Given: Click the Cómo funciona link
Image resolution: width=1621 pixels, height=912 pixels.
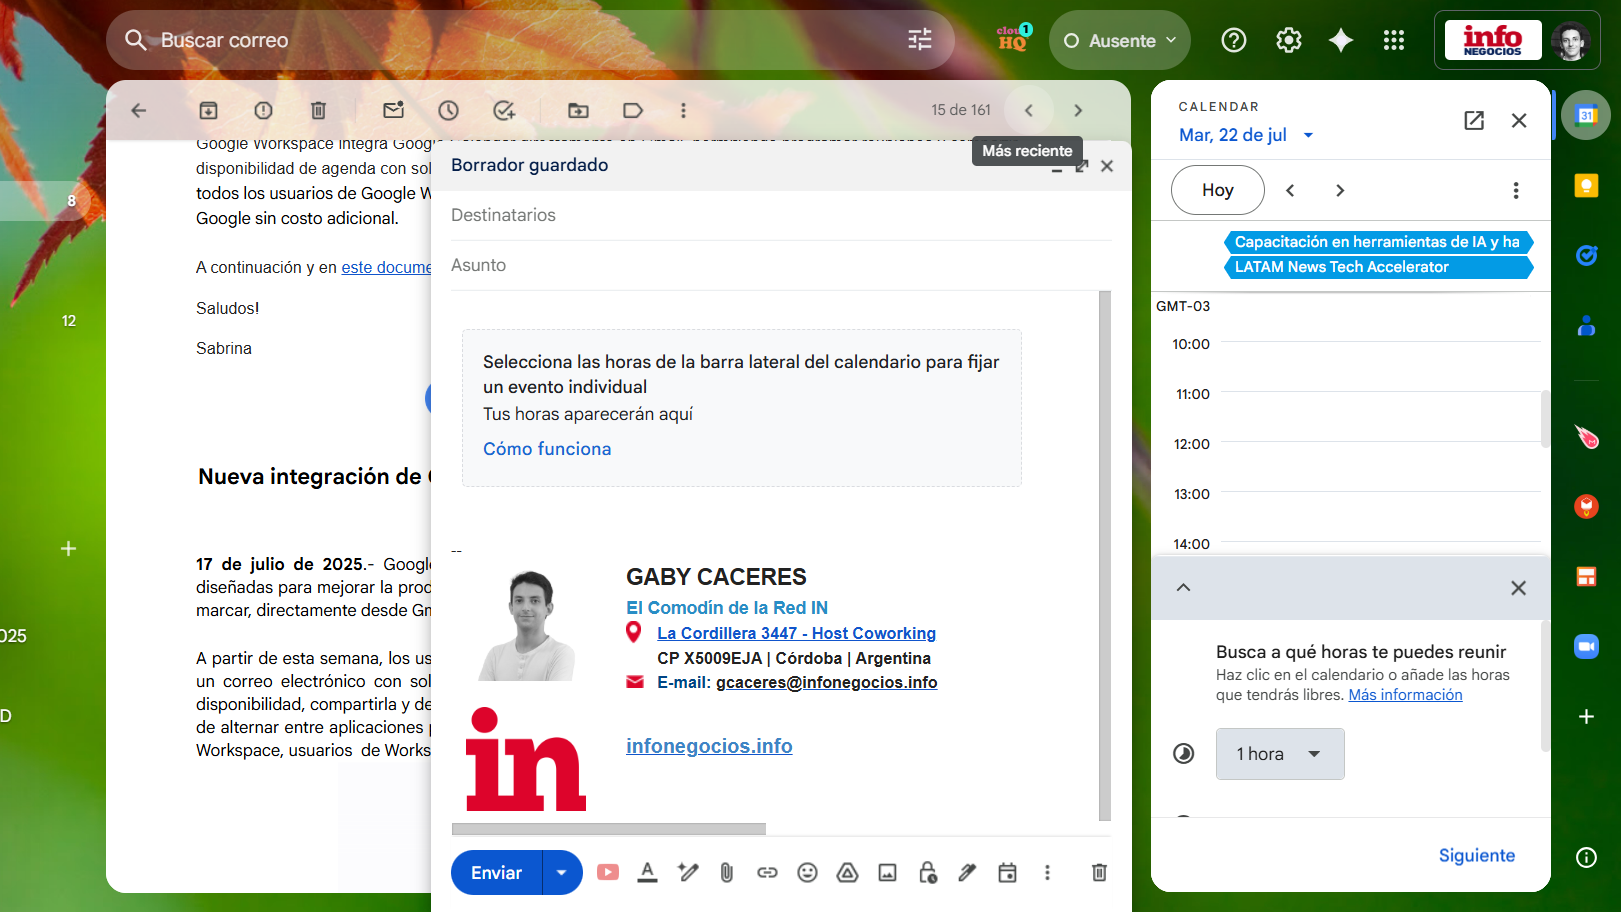Looking at the screenshot, I should 547,449.
